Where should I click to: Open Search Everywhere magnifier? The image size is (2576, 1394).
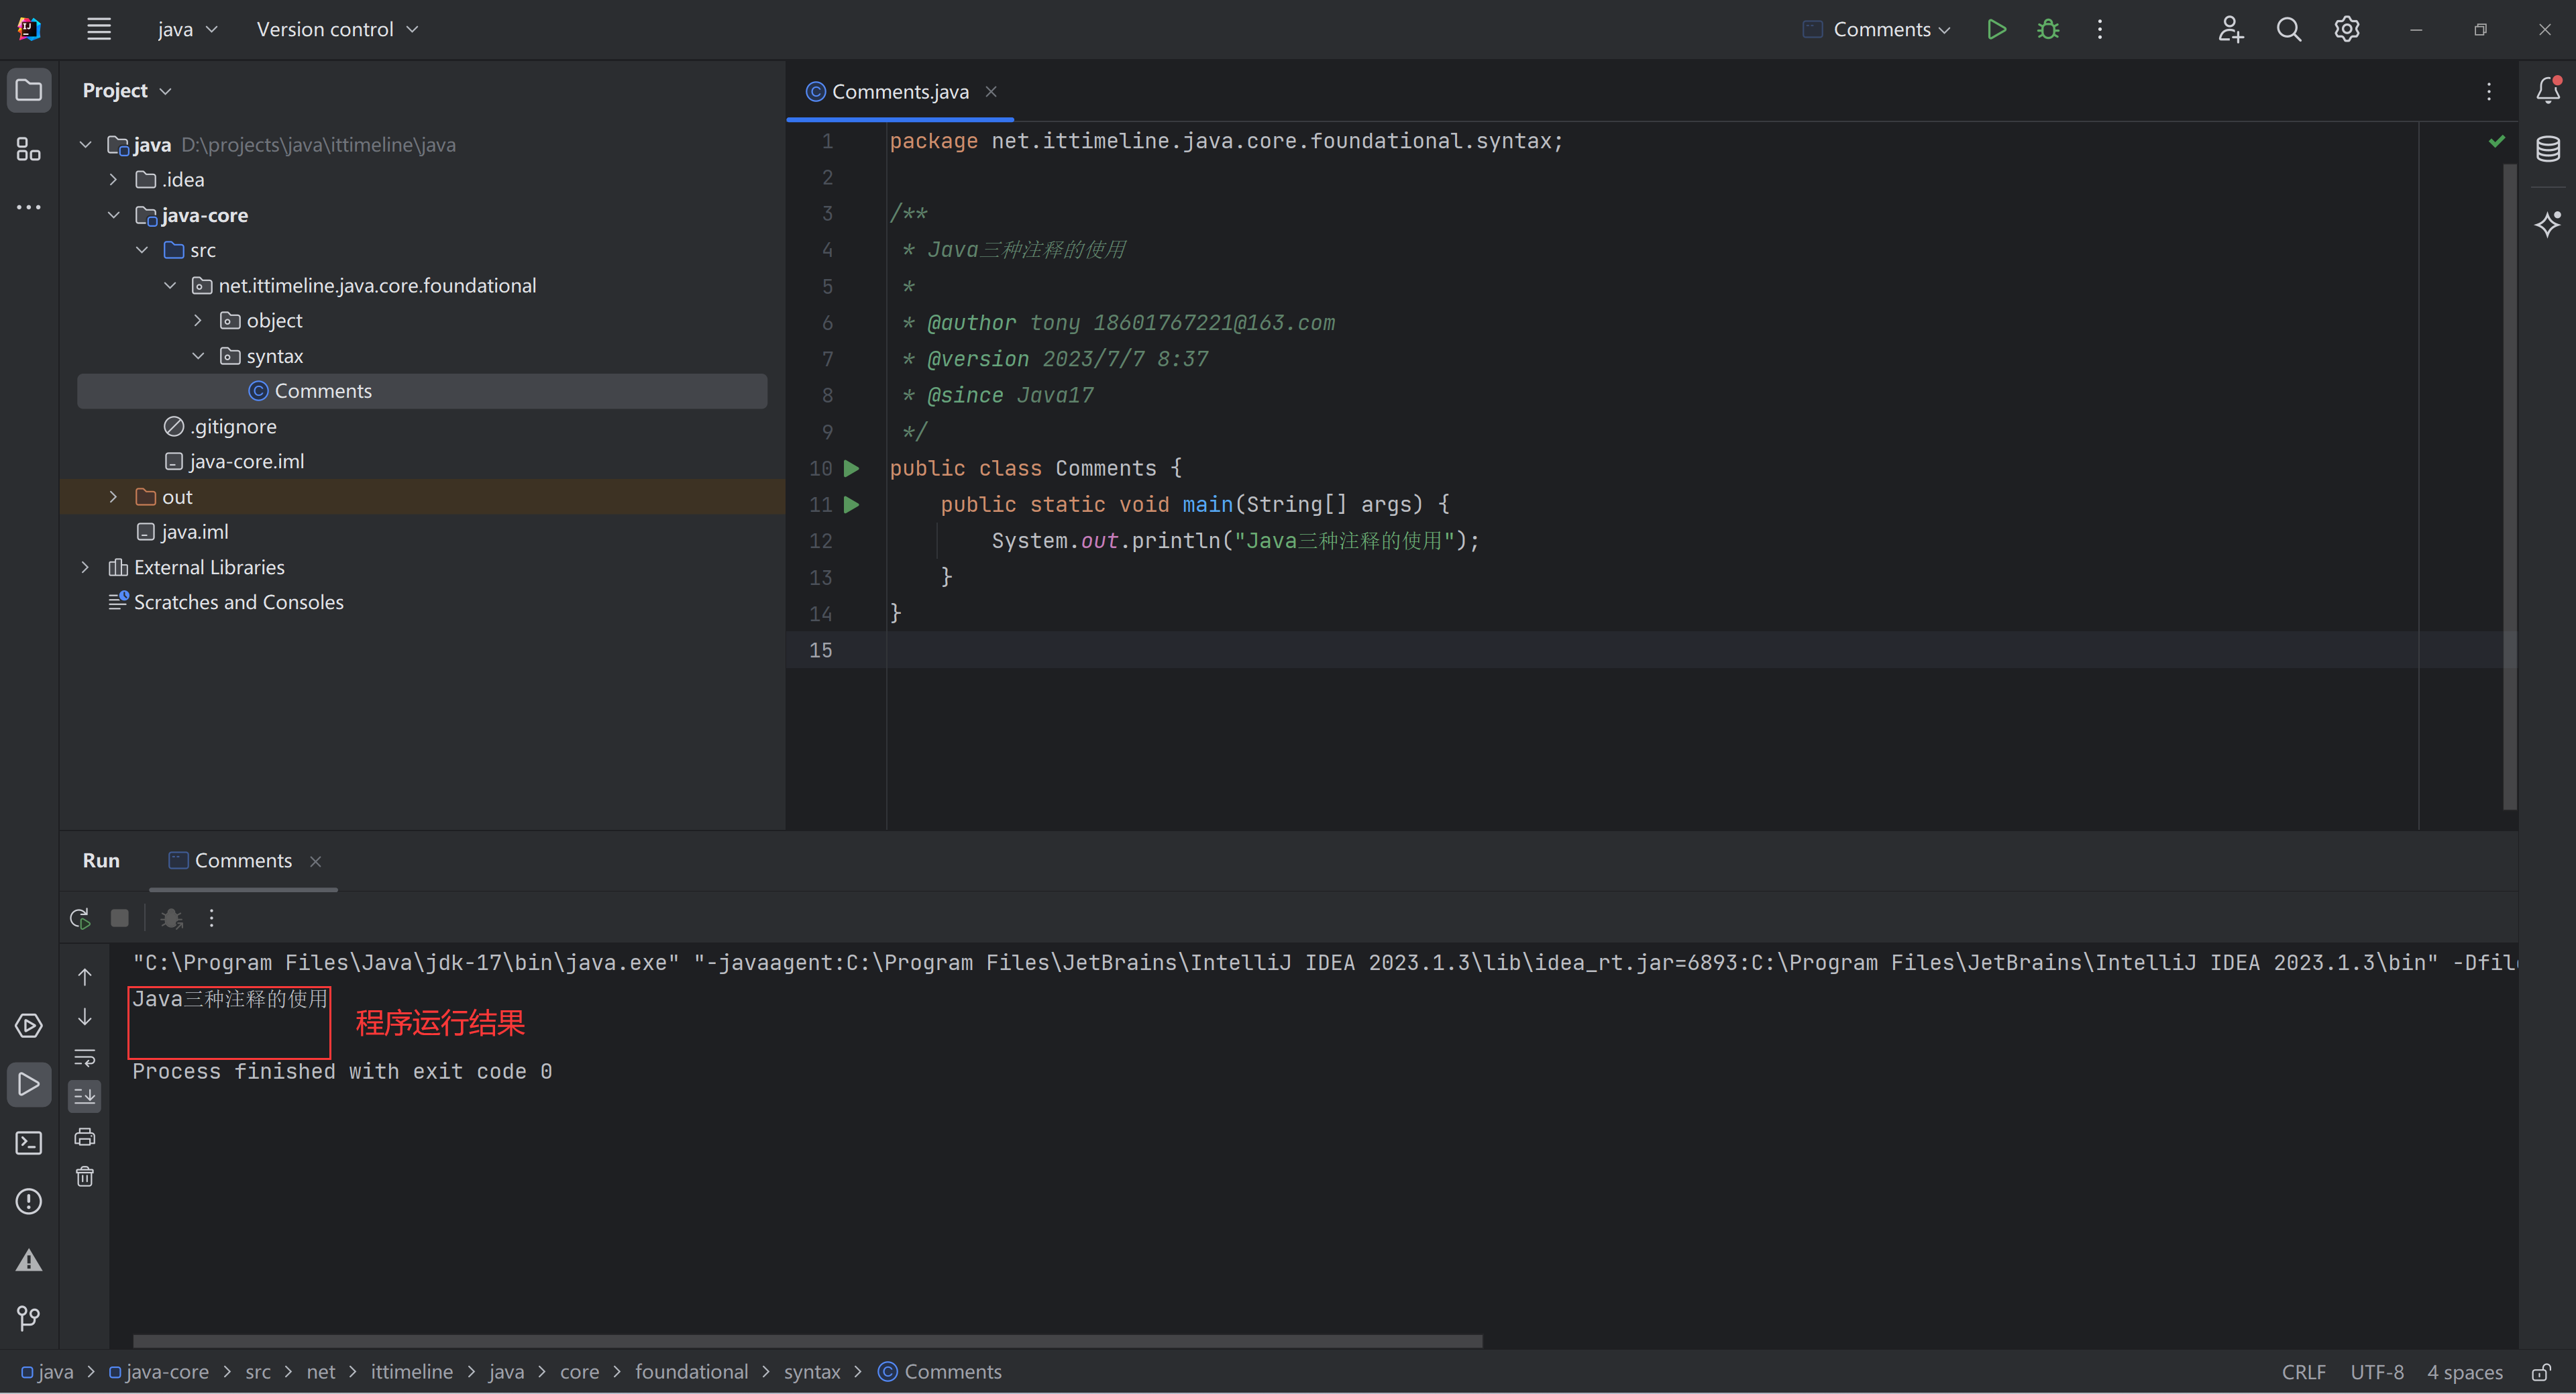point(2288,29)
